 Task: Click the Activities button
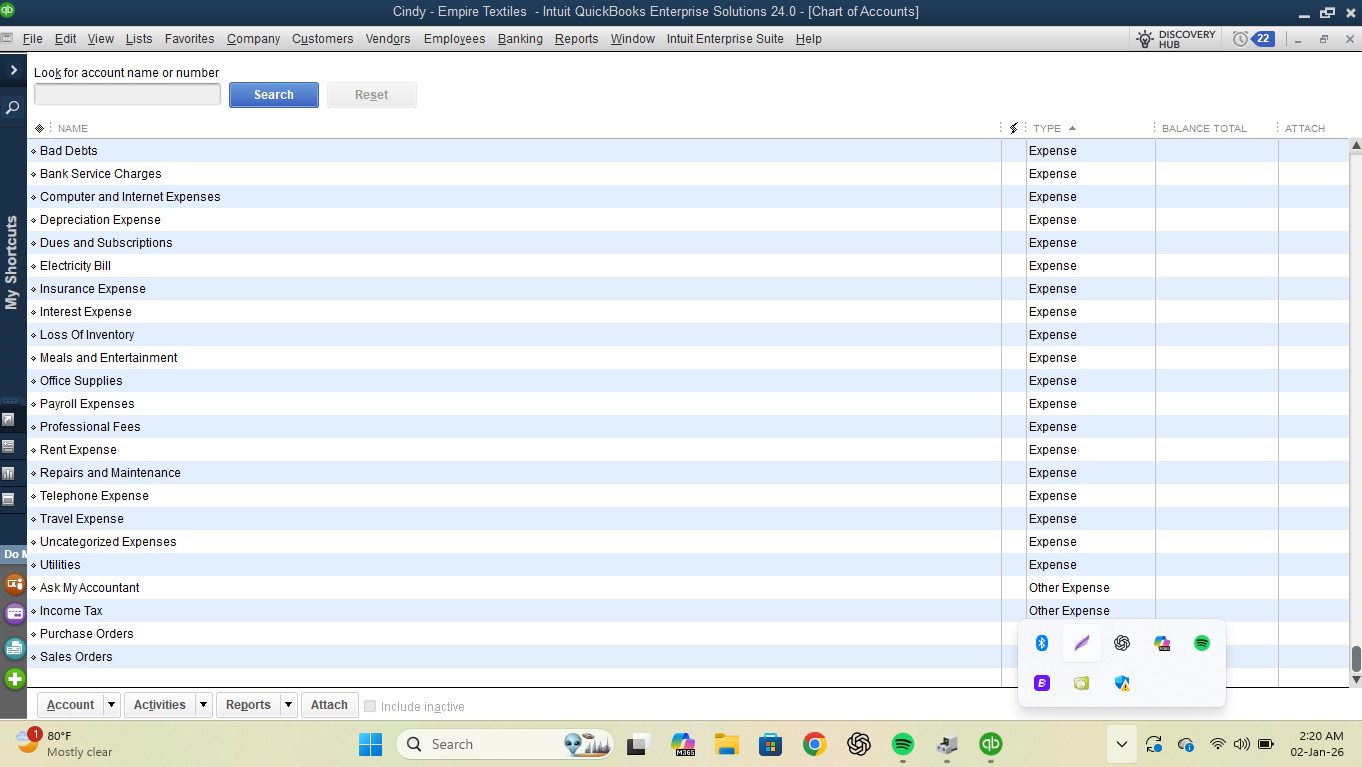point(160,705)
